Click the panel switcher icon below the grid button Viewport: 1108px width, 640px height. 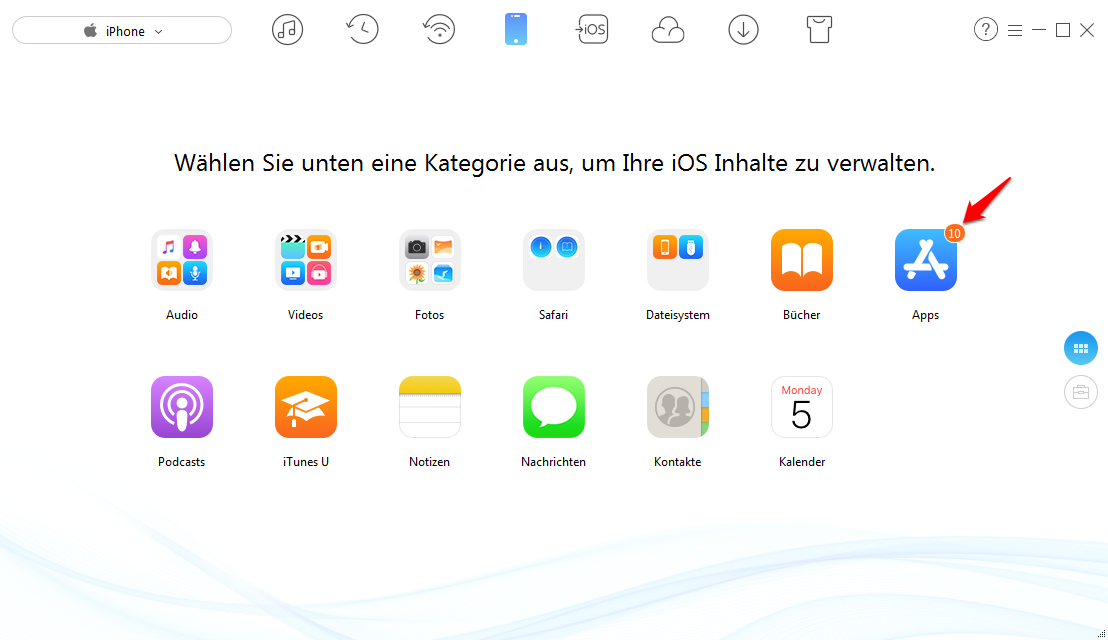point(1080,392)
